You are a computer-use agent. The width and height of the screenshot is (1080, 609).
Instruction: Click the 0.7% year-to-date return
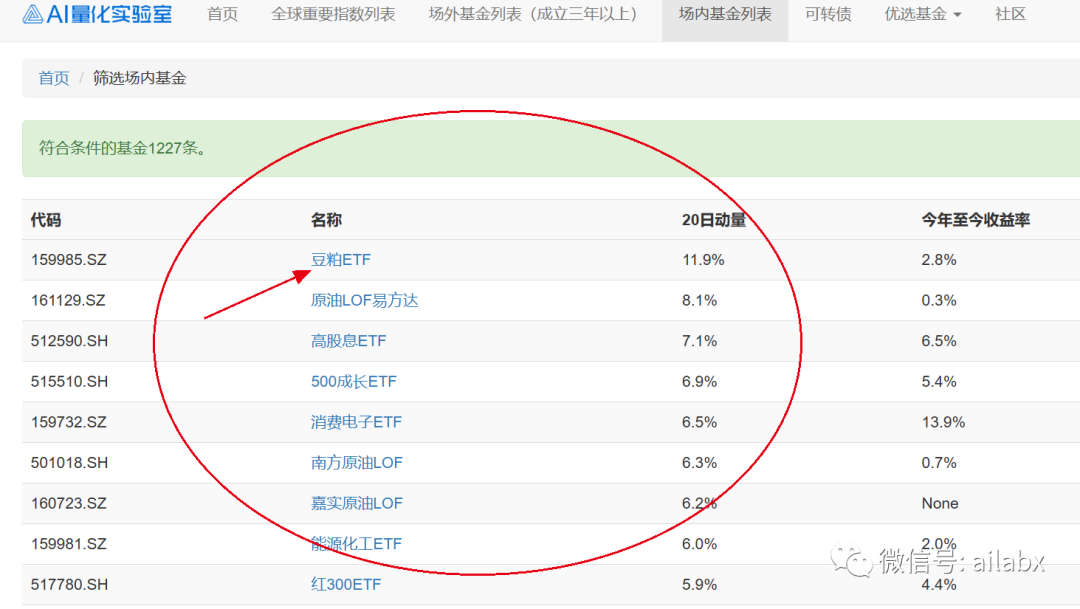tap(939, 463)
